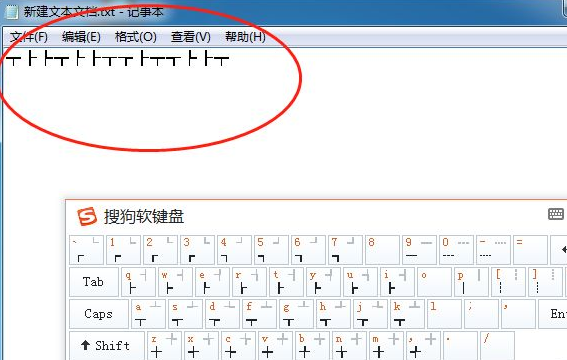567x360 pixels.
Task: Open the 格式(O) menu
Action: coord(136,37)
